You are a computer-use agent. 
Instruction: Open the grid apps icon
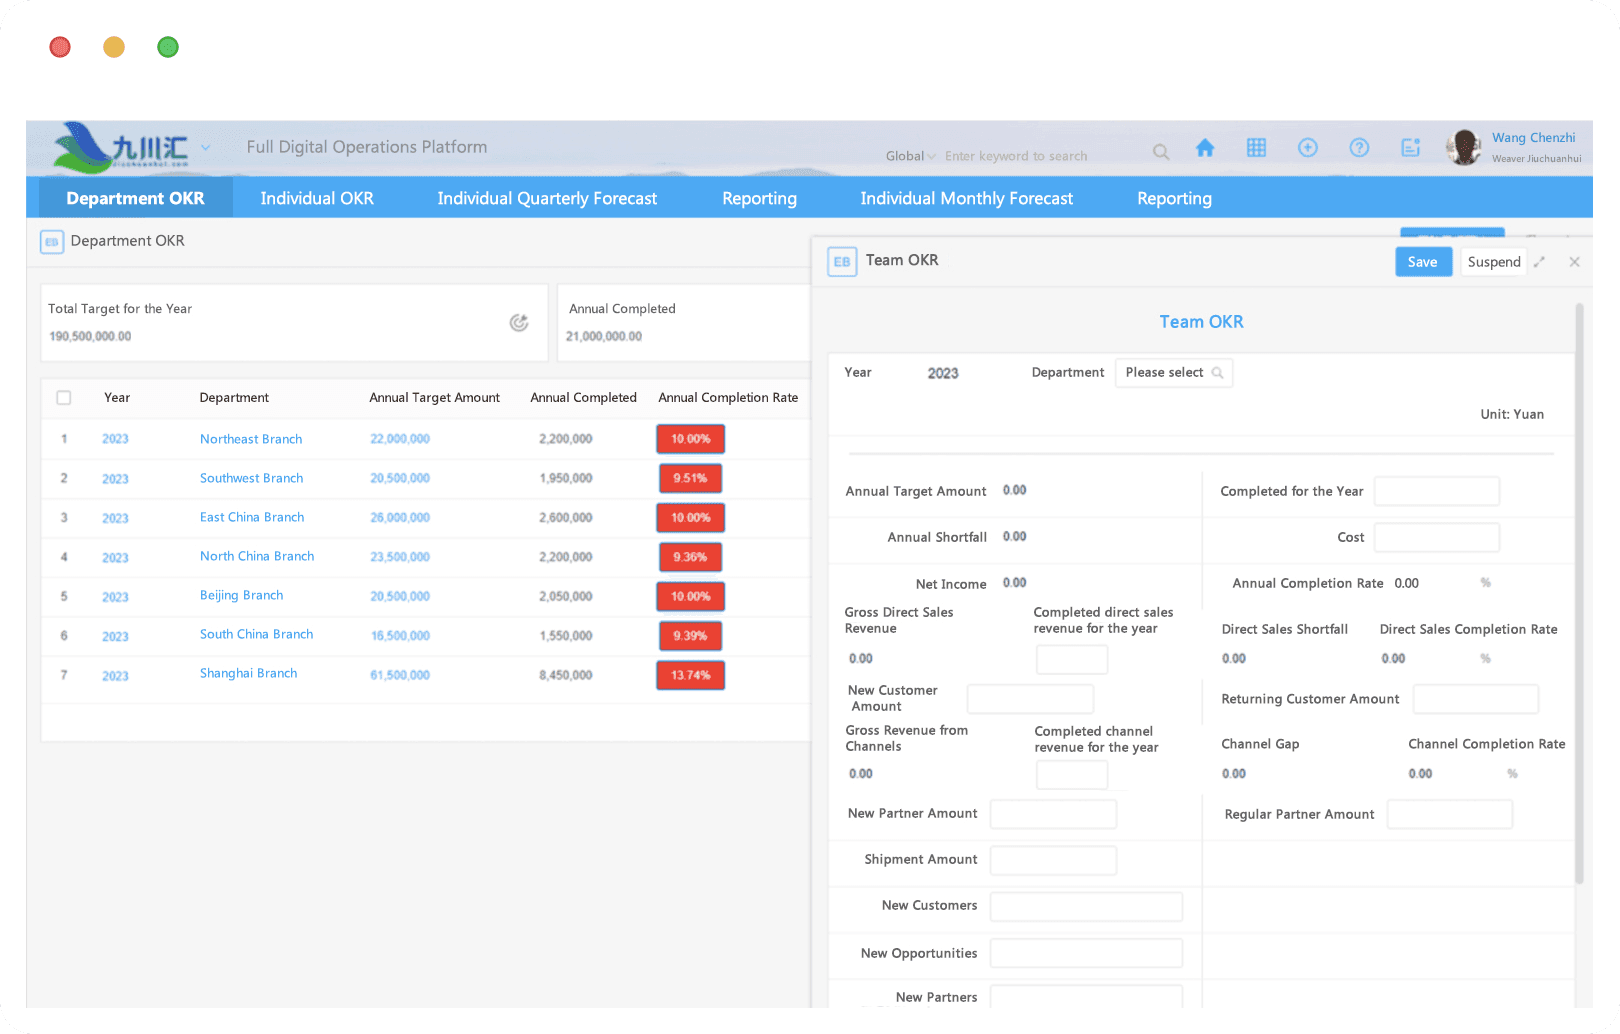(x=1256, y=148)
